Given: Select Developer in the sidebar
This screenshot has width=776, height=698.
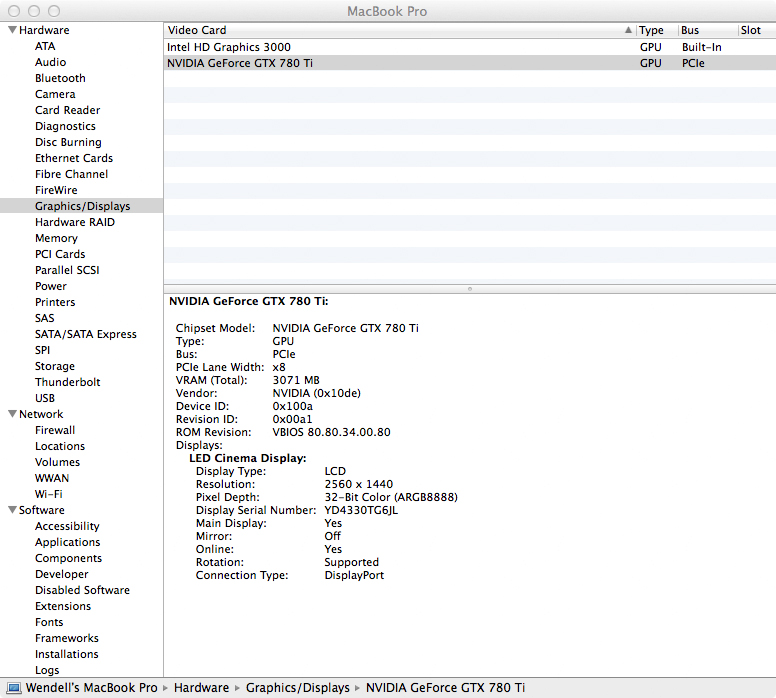Looking at the screenshot, I should 62,574.
